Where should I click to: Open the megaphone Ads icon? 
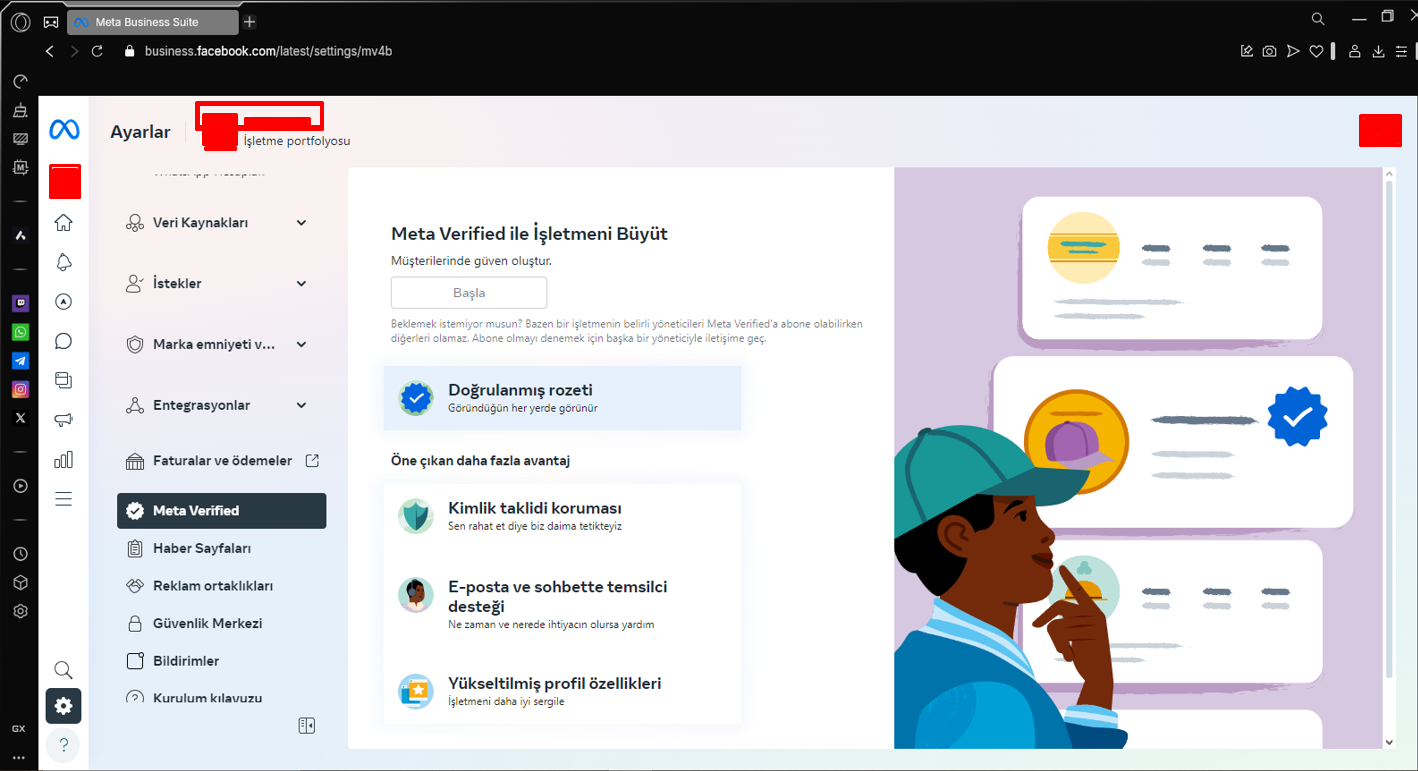pyautogui.click(x=63, y=419)
